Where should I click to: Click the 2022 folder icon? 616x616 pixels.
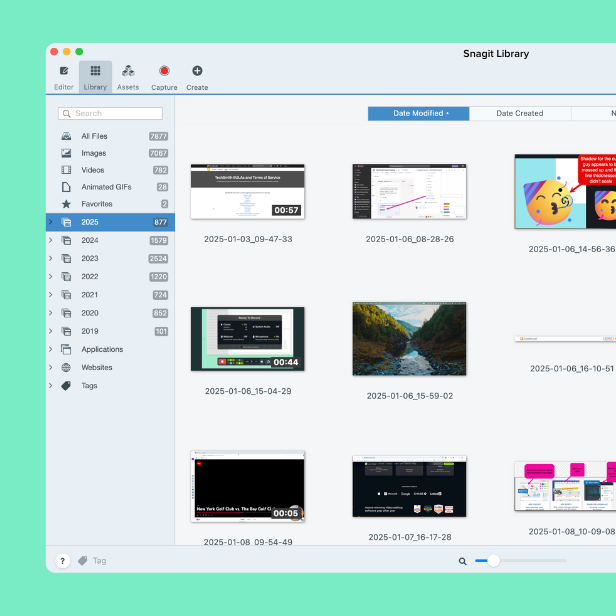(66, 277)
